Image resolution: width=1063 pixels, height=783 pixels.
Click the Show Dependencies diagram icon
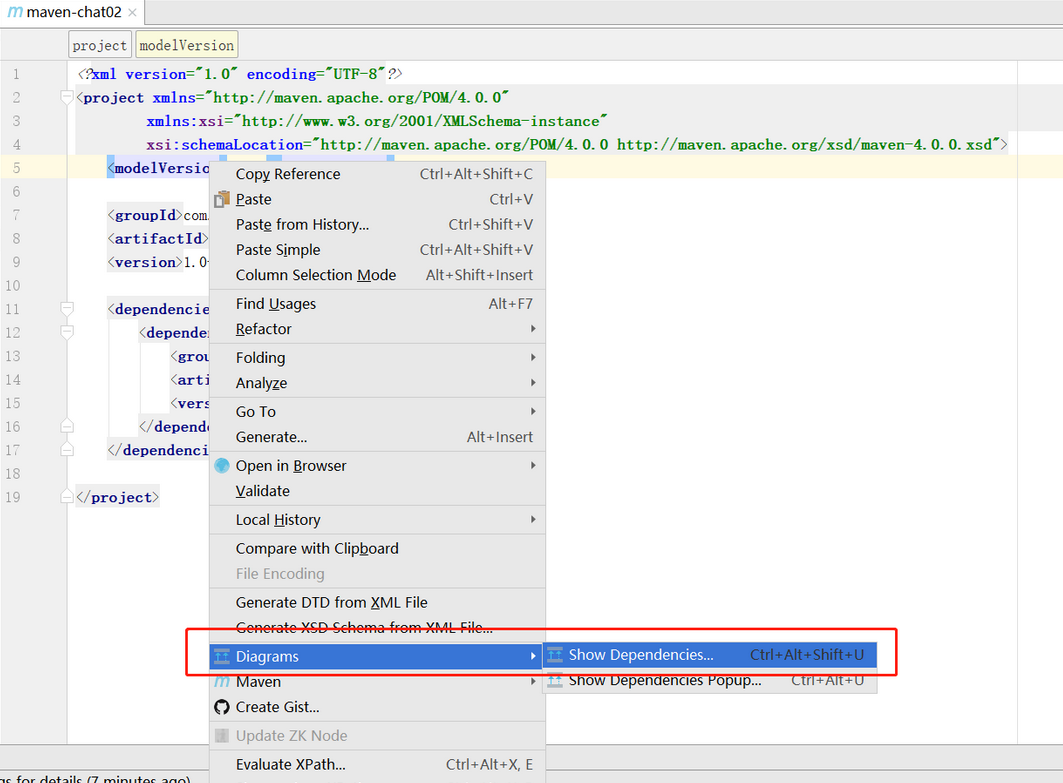point(555,655)
